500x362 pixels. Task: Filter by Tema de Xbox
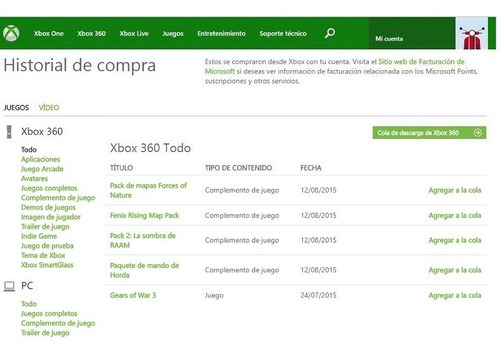(43, 256)
